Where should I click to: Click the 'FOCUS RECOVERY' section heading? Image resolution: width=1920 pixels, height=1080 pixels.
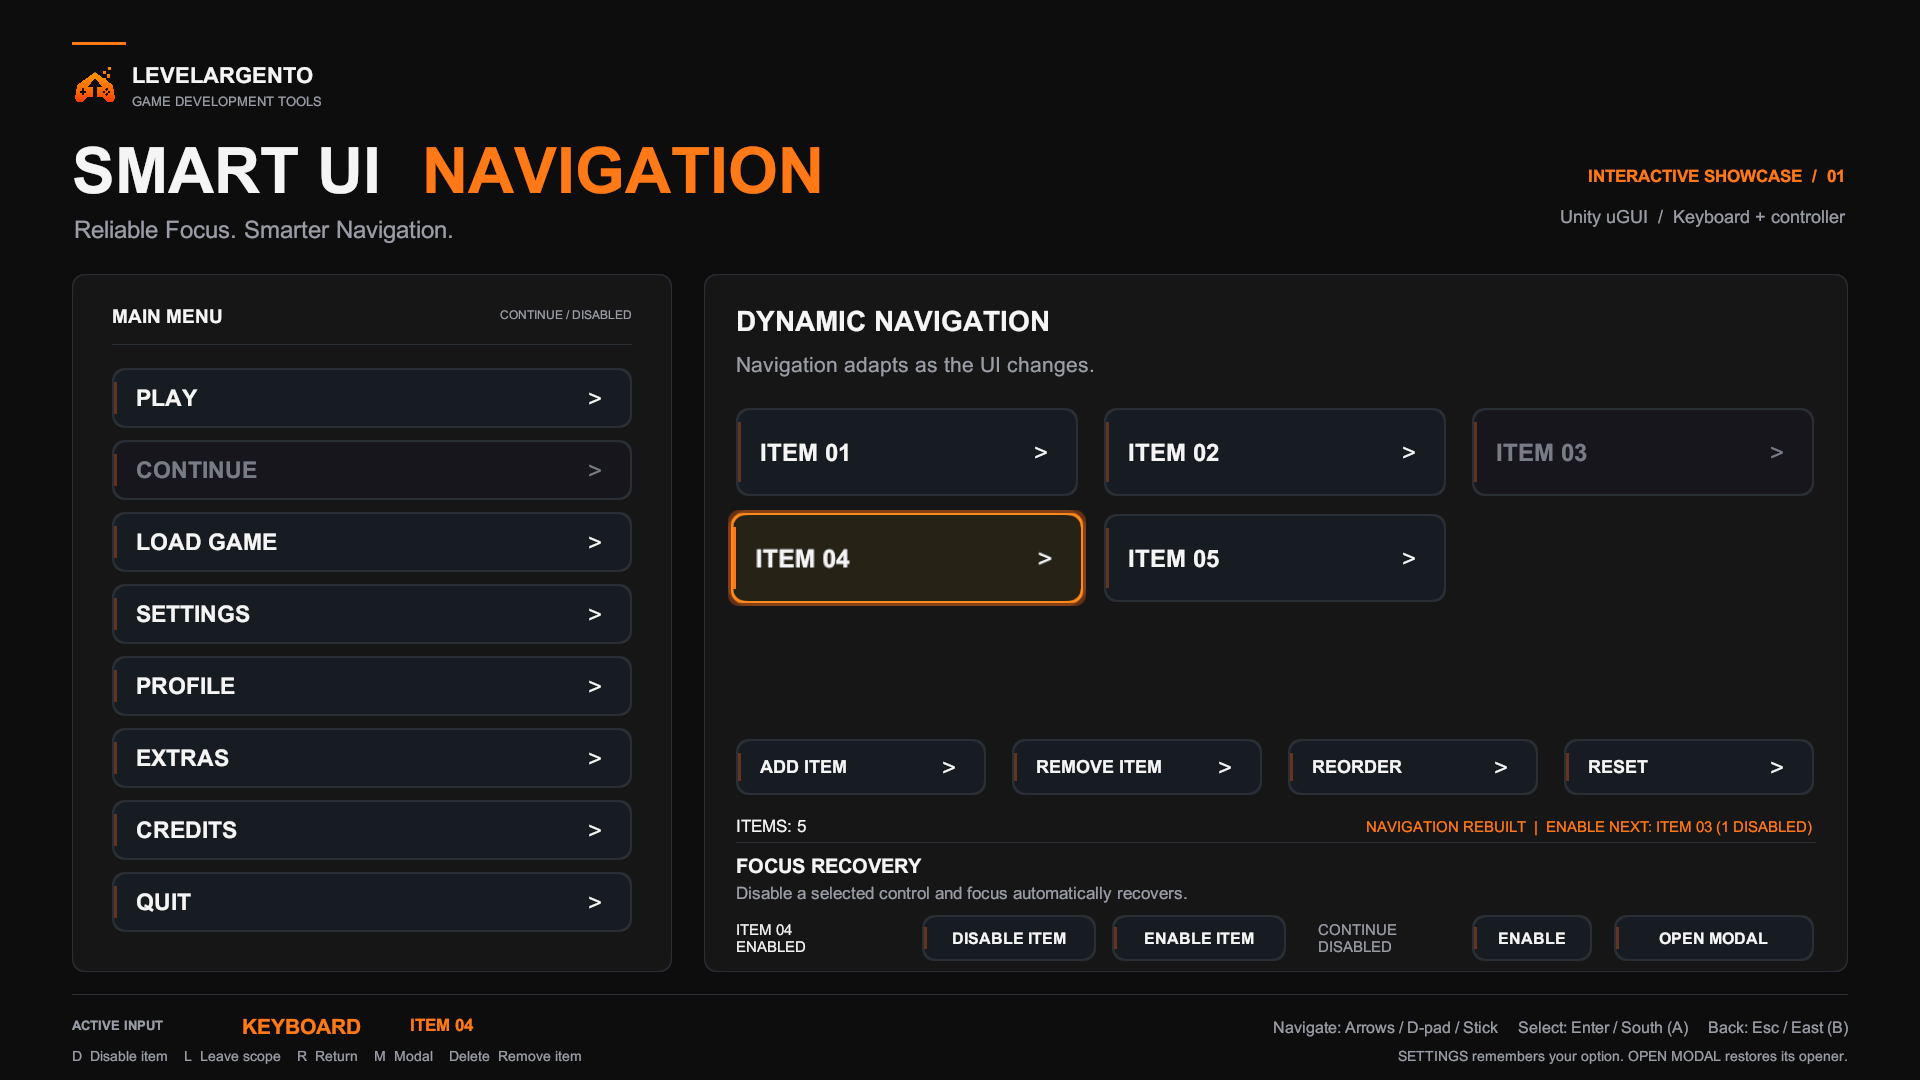(x=828, y=866)
